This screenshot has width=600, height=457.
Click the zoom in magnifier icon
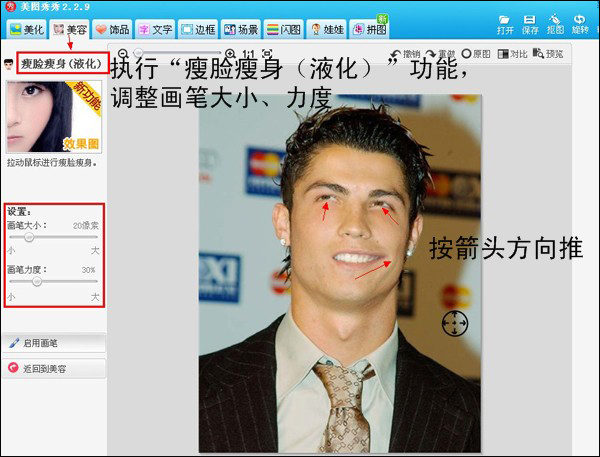[x=230, y=53]
